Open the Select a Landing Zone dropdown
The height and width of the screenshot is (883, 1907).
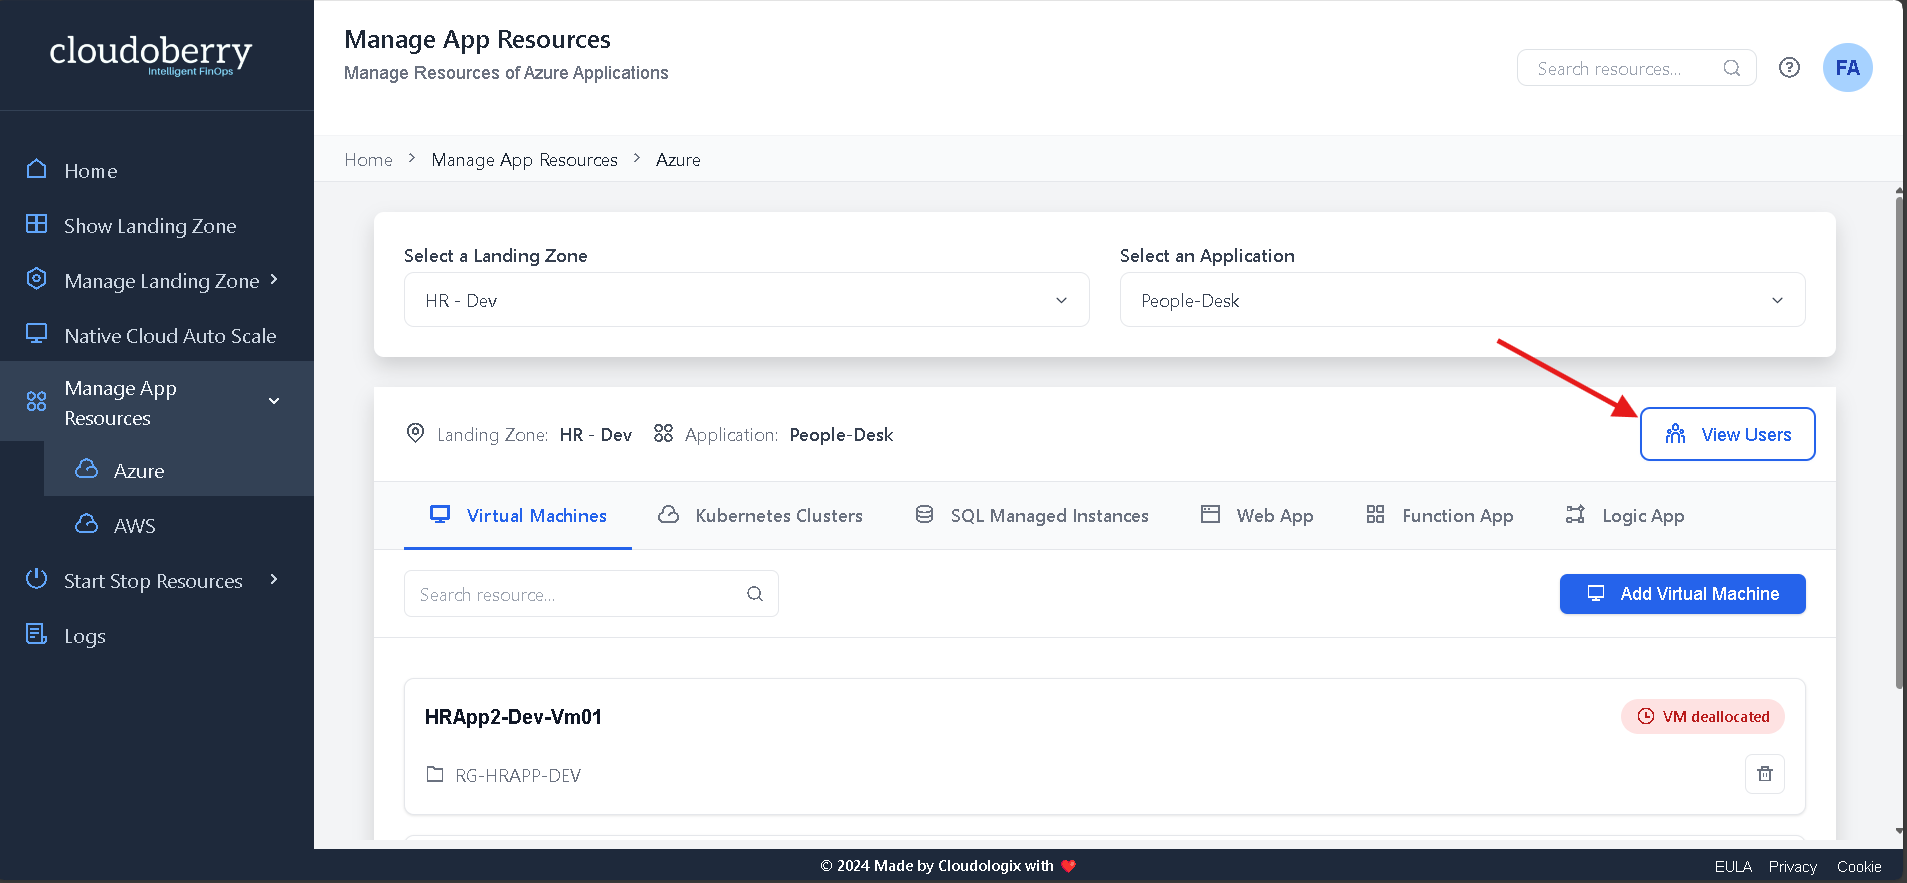747,300
